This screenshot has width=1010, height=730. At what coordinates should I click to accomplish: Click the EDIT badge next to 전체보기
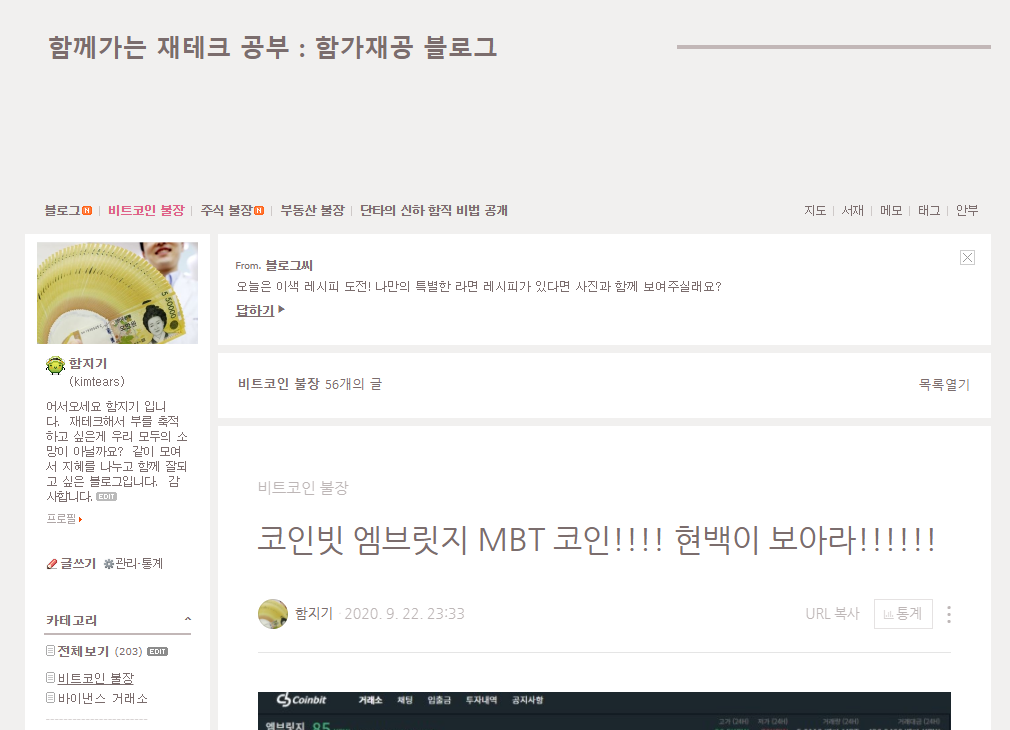coord(157,651)
